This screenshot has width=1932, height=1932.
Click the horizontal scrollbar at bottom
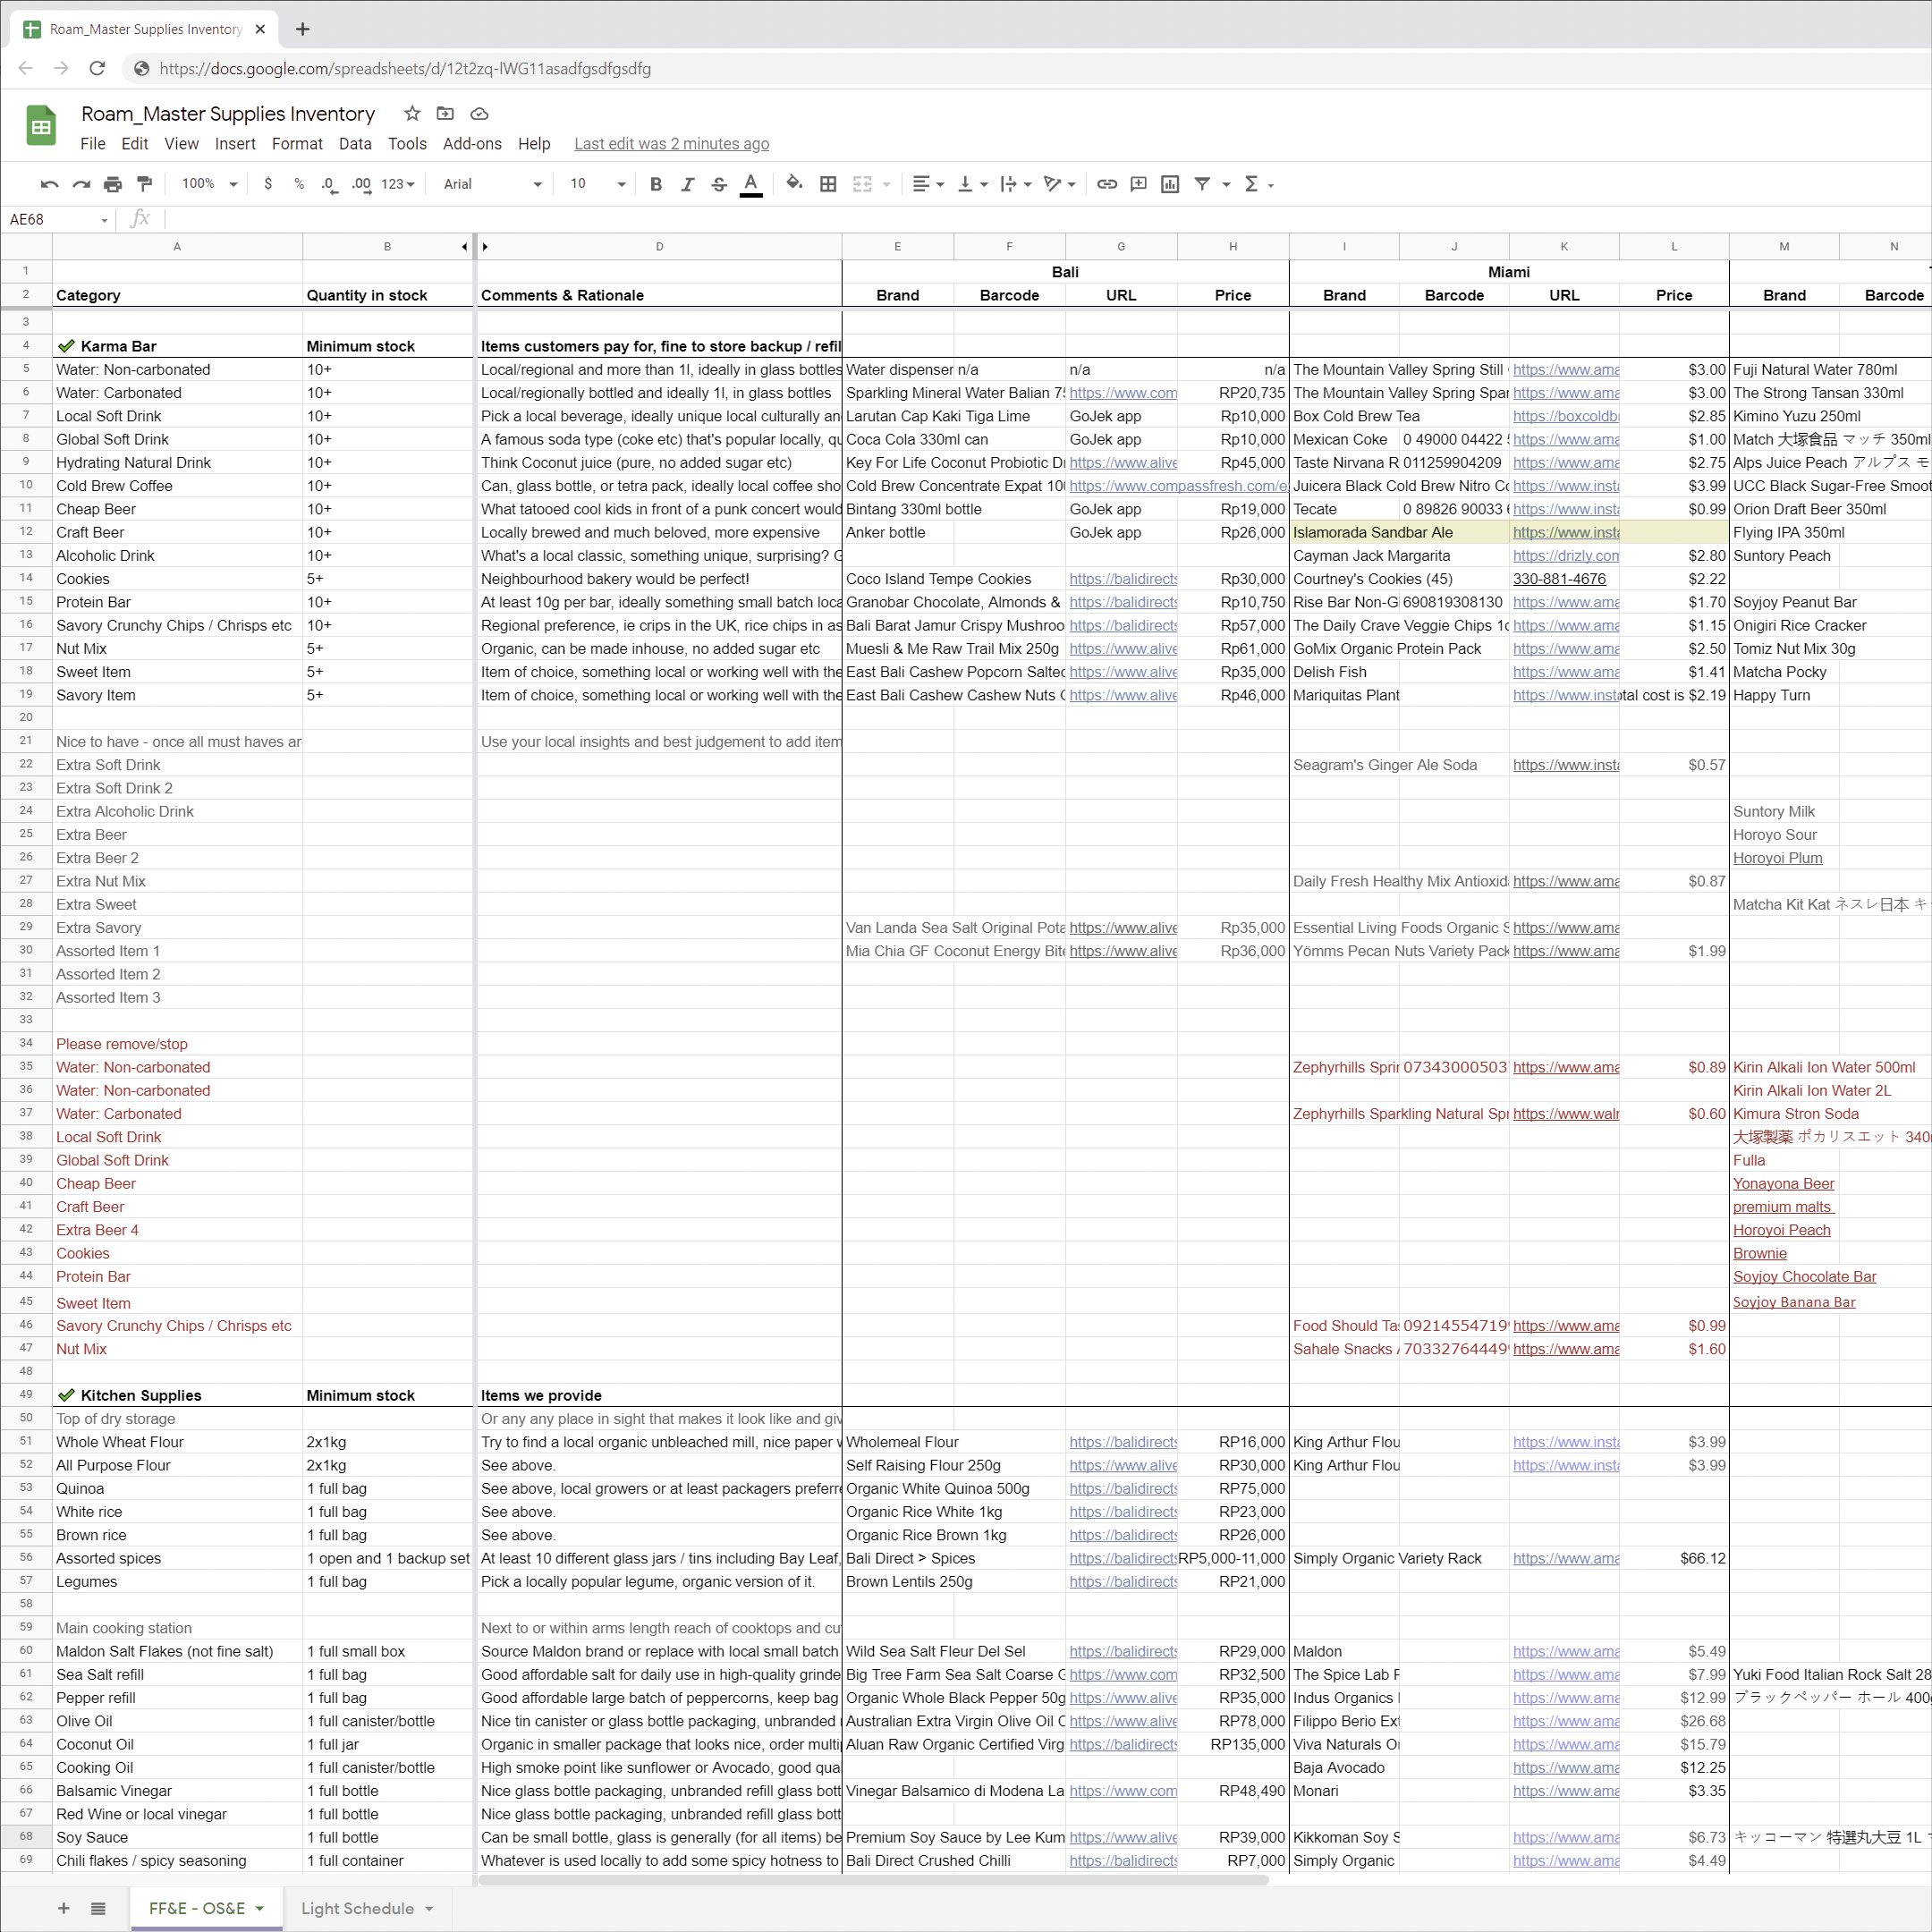point(873,1880)
